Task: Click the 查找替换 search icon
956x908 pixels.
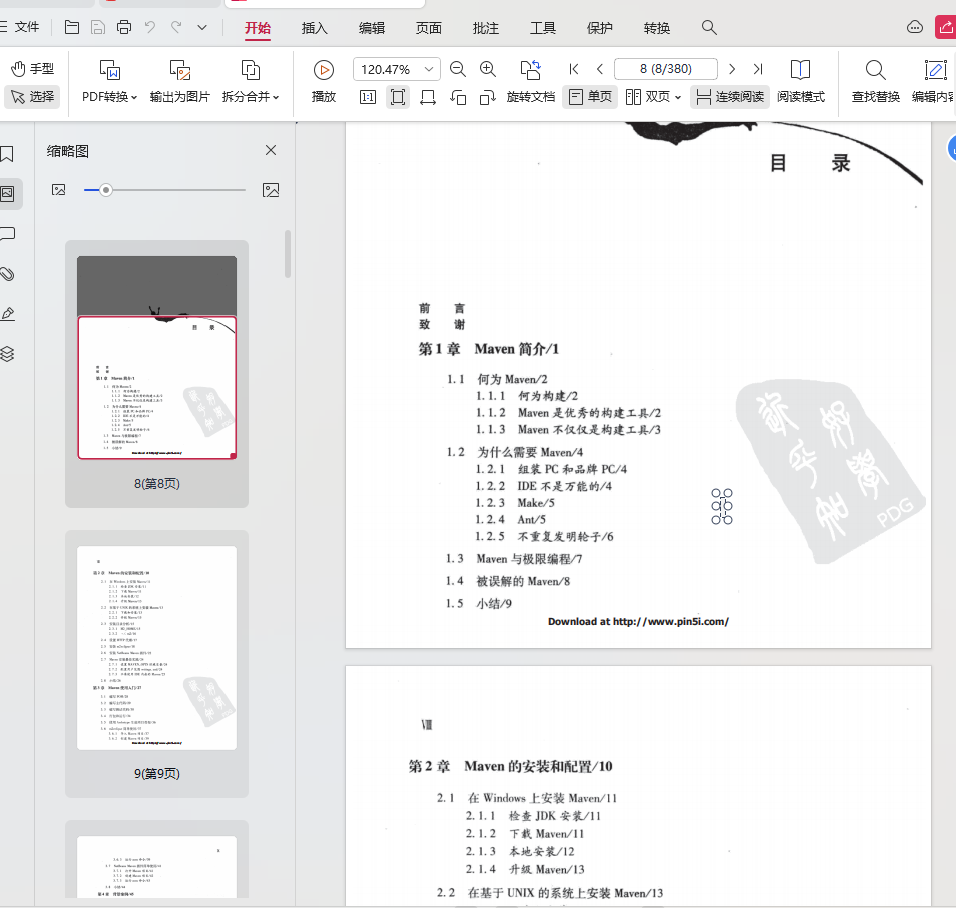Action: [x=875, y=70]
